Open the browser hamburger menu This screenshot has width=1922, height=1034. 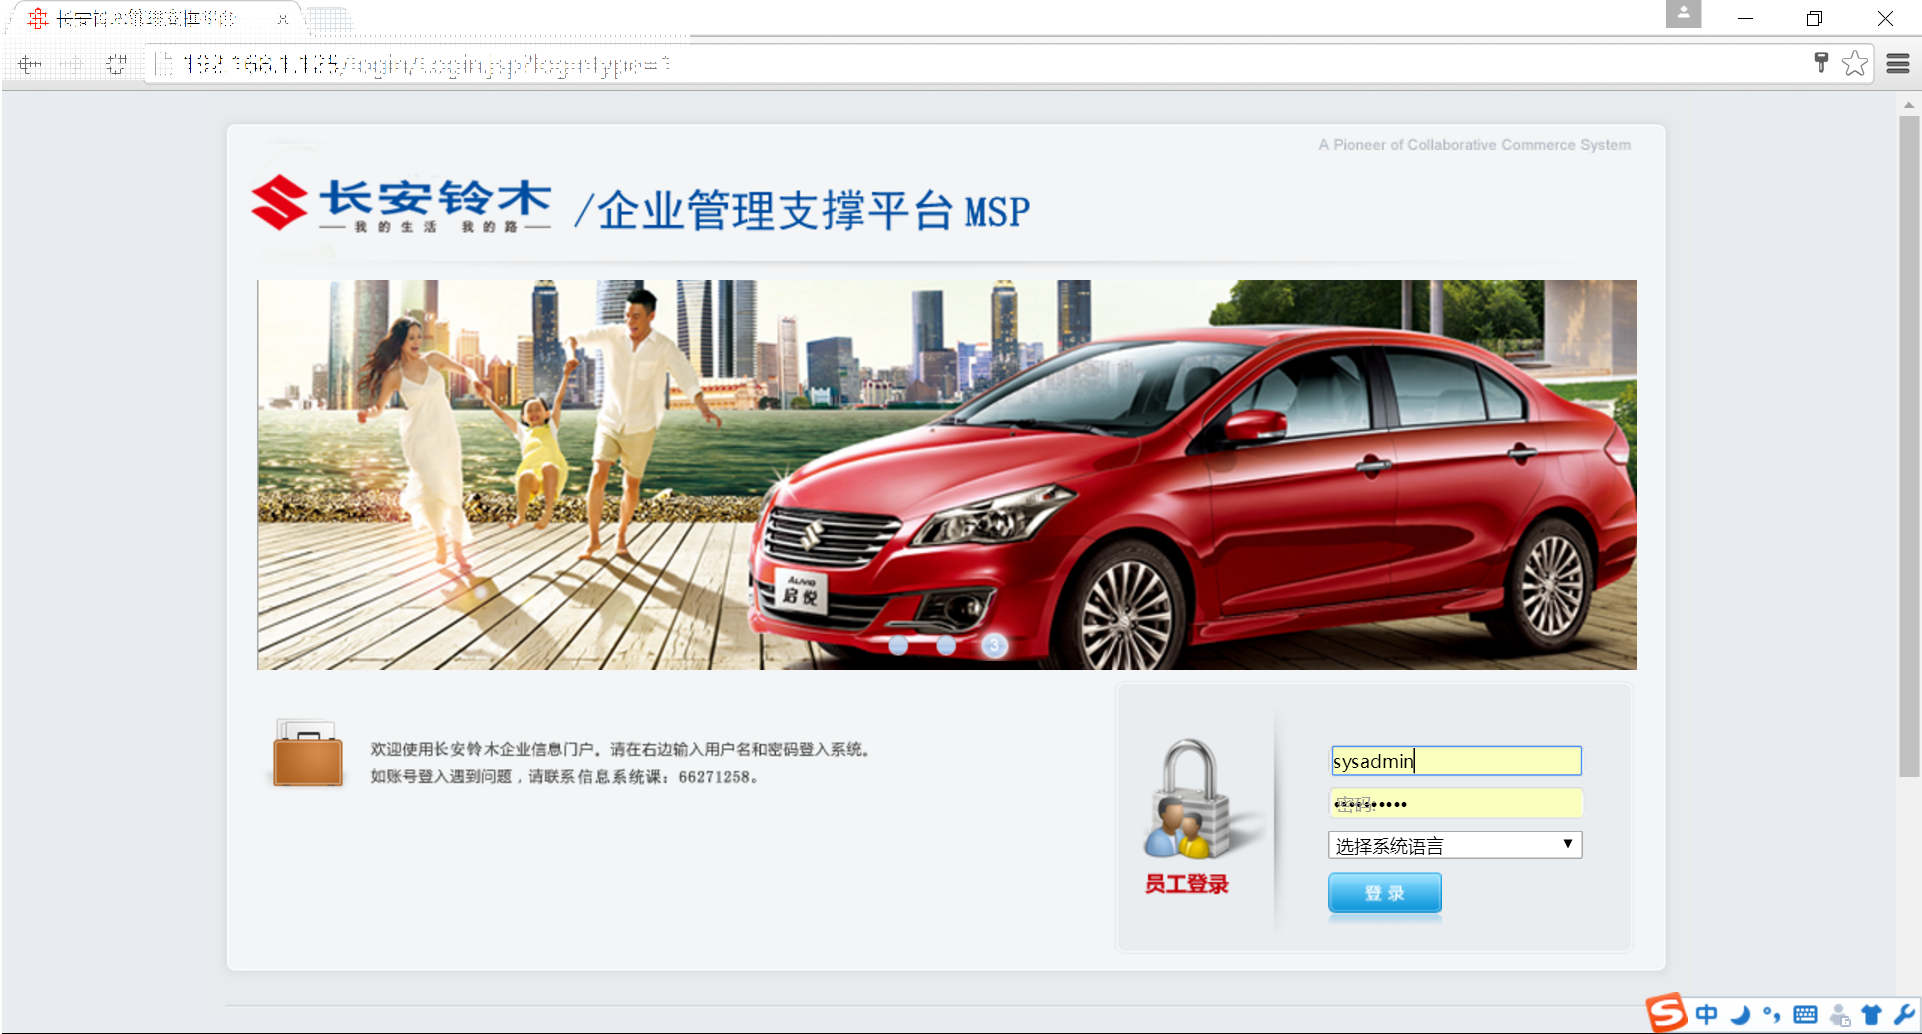tap(1898, 64)
